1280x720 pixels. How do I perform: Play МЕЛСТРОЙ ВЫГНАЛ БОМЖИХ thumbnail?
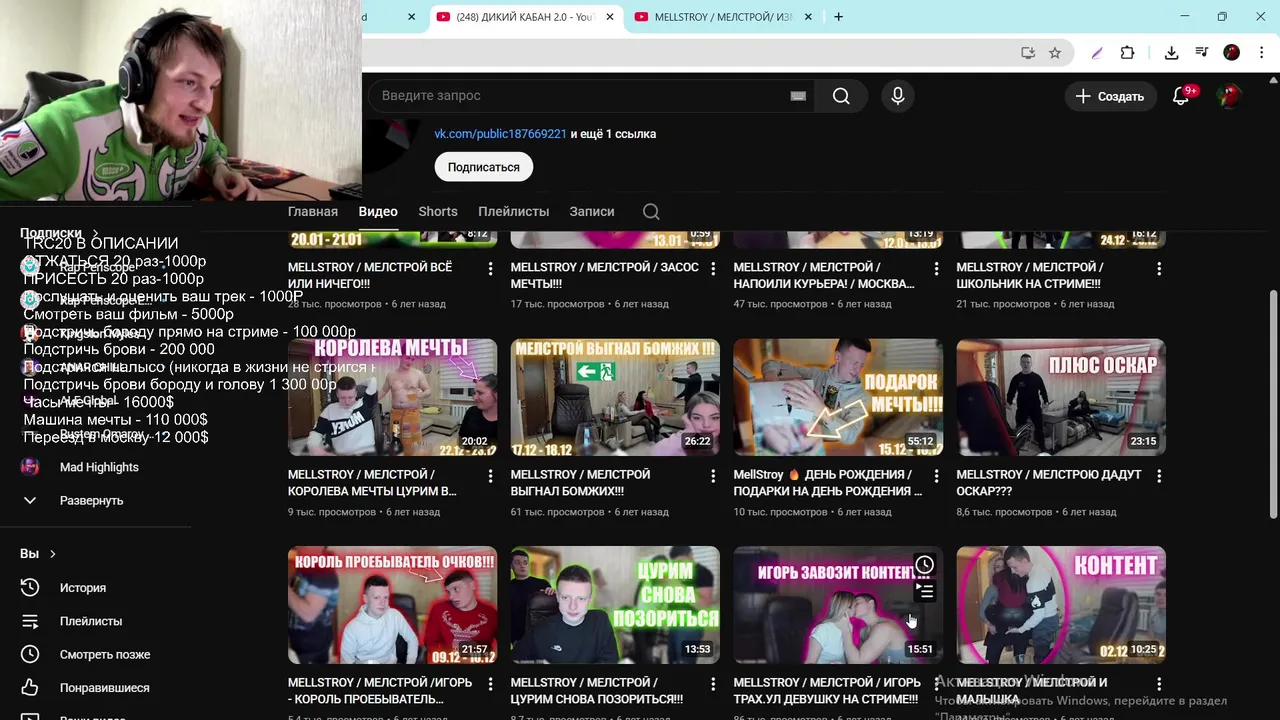615,397
